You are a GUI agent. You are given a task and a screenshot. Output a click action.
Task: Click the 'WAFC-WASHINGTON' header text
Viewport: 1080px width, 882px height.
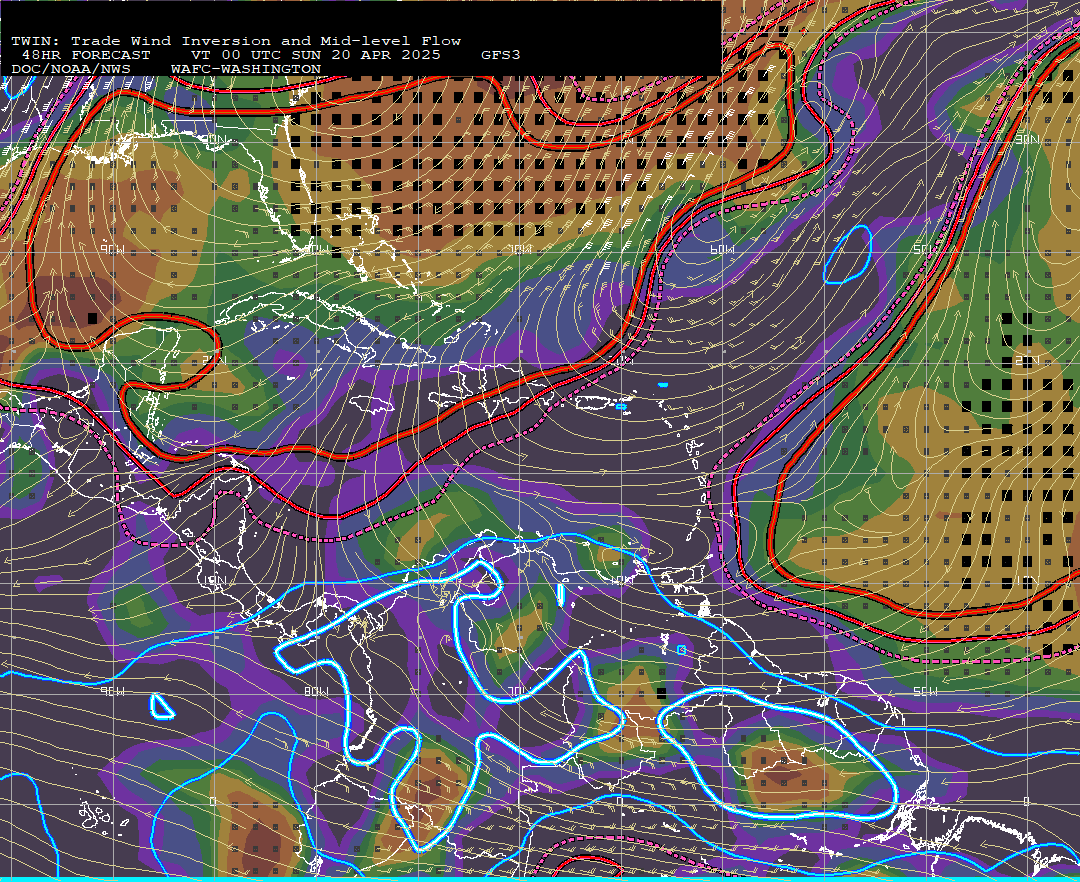[246, 70]
